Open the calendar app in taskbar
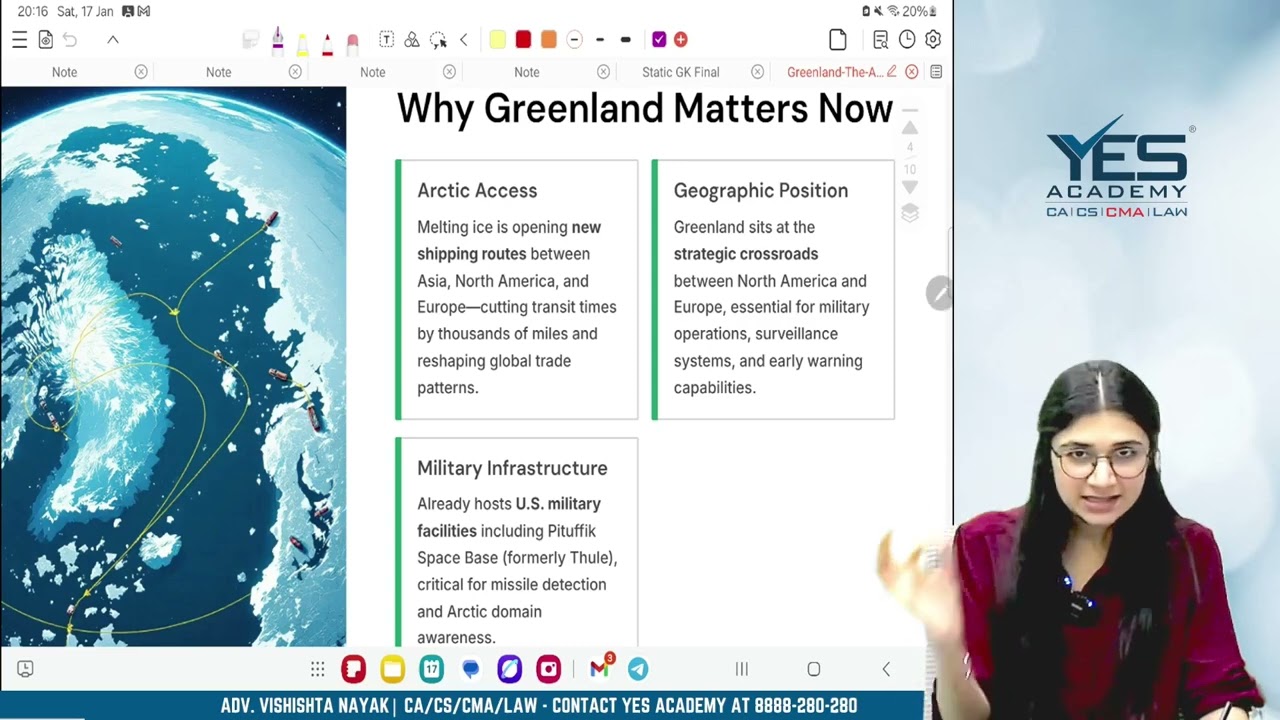Screen dimensions: 1280x720 [431, 669]
